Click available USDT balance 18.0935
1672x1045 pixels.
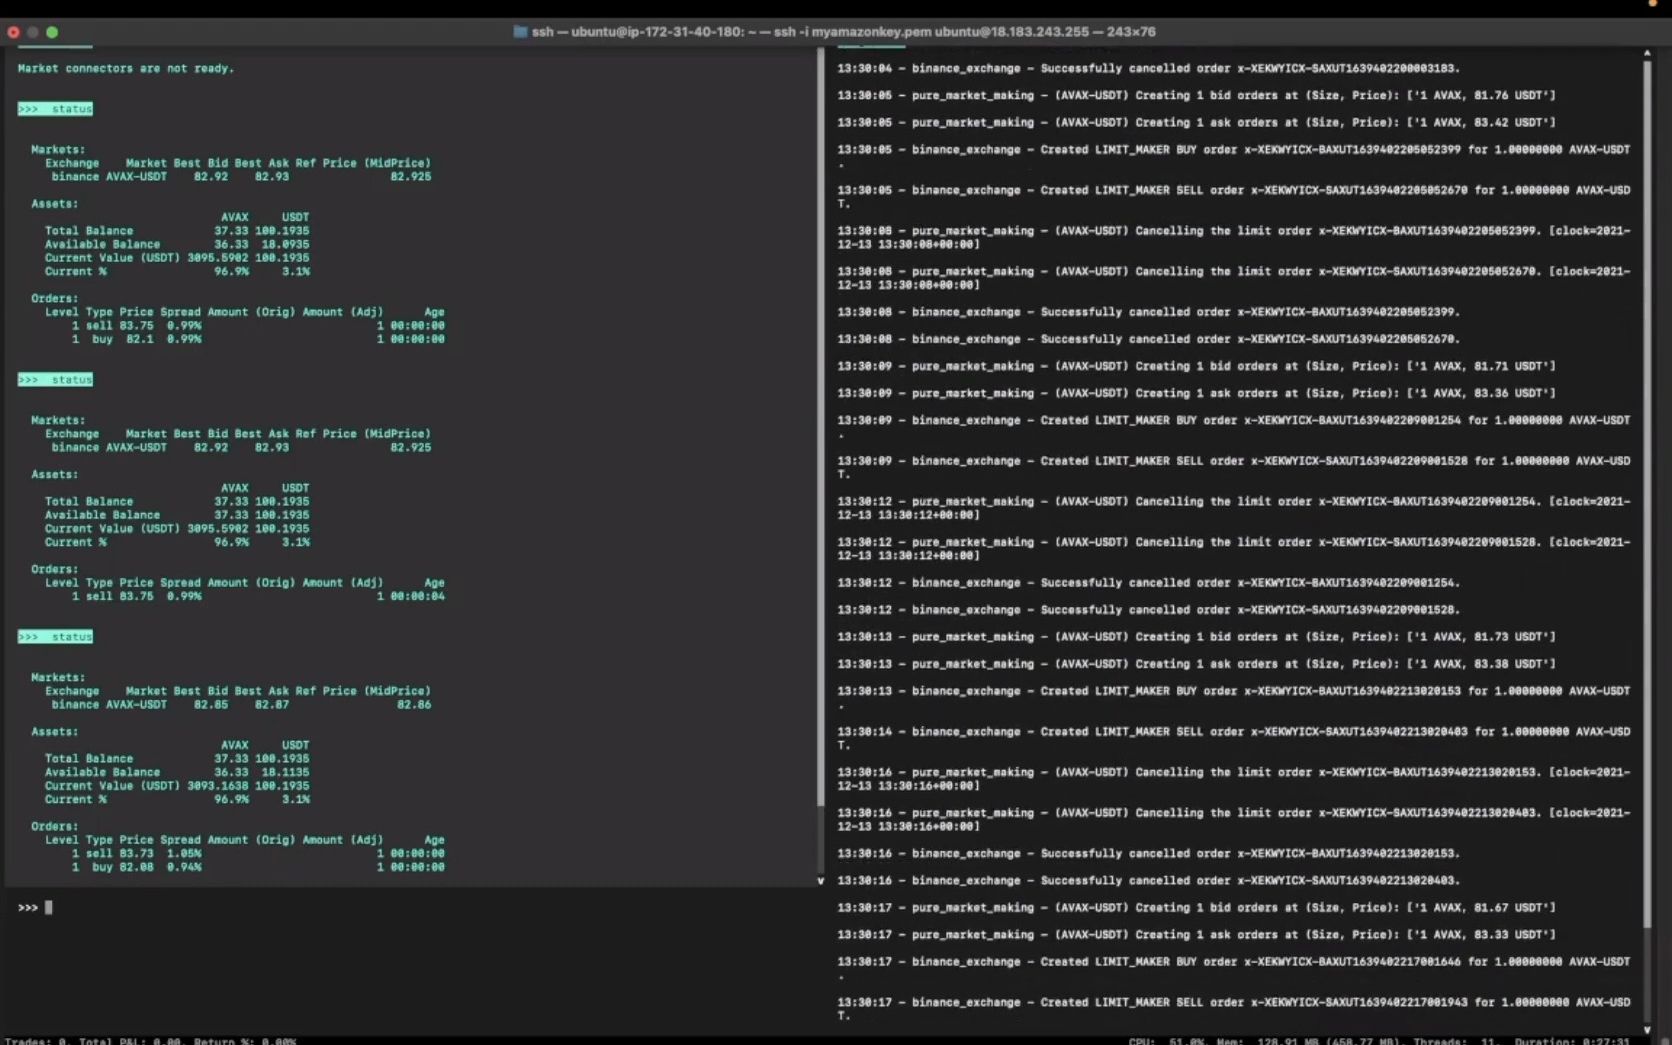tap(285, 244)
